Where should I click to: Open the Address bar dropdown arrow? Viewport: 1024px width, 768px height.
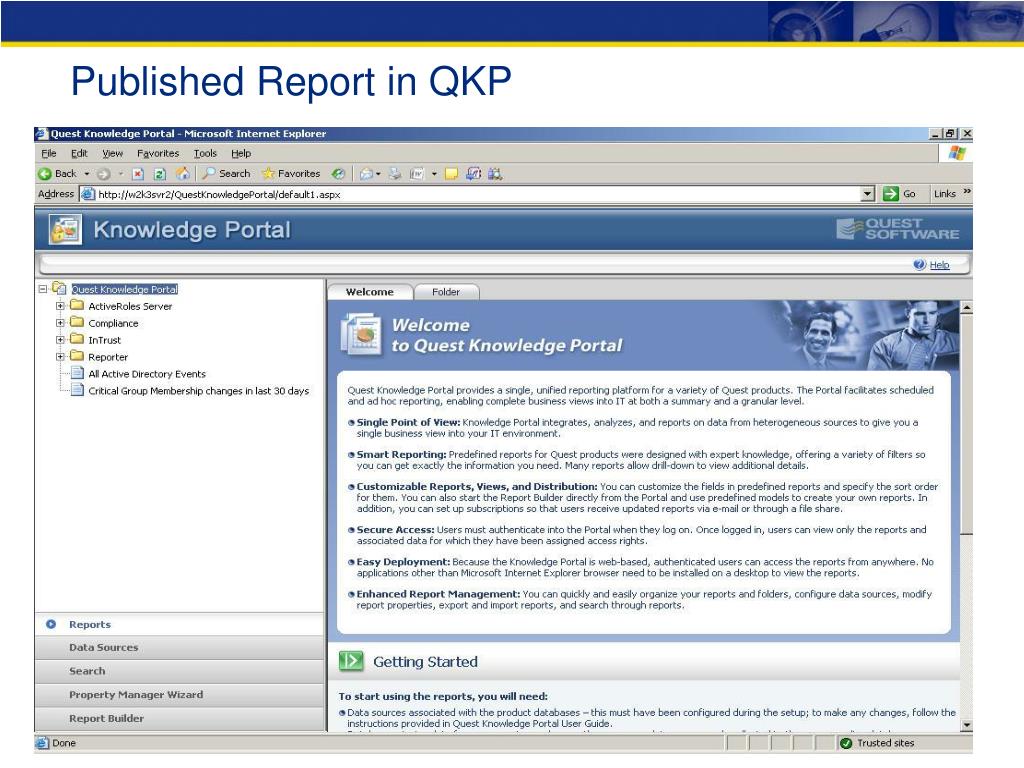point(867,194)
